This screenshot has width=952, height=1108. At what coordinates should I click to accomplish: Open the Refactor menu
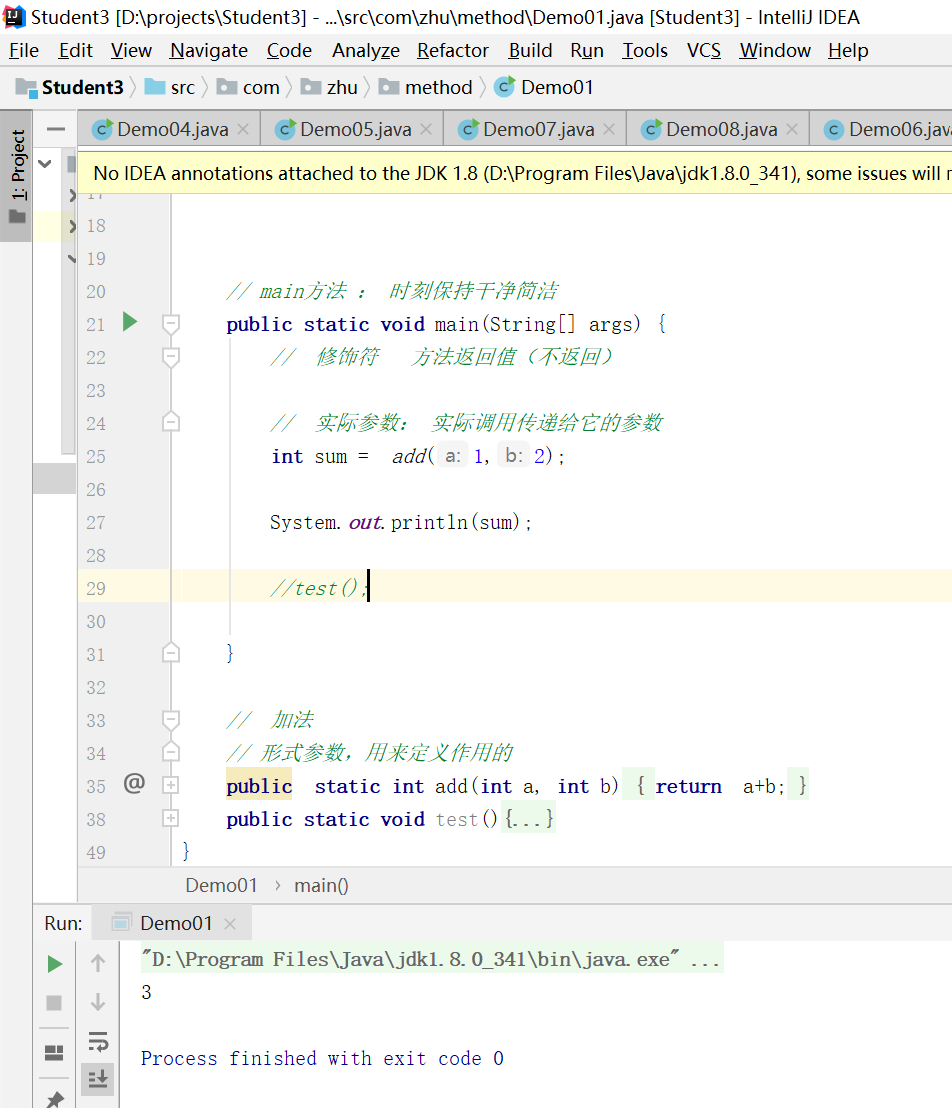453,51
